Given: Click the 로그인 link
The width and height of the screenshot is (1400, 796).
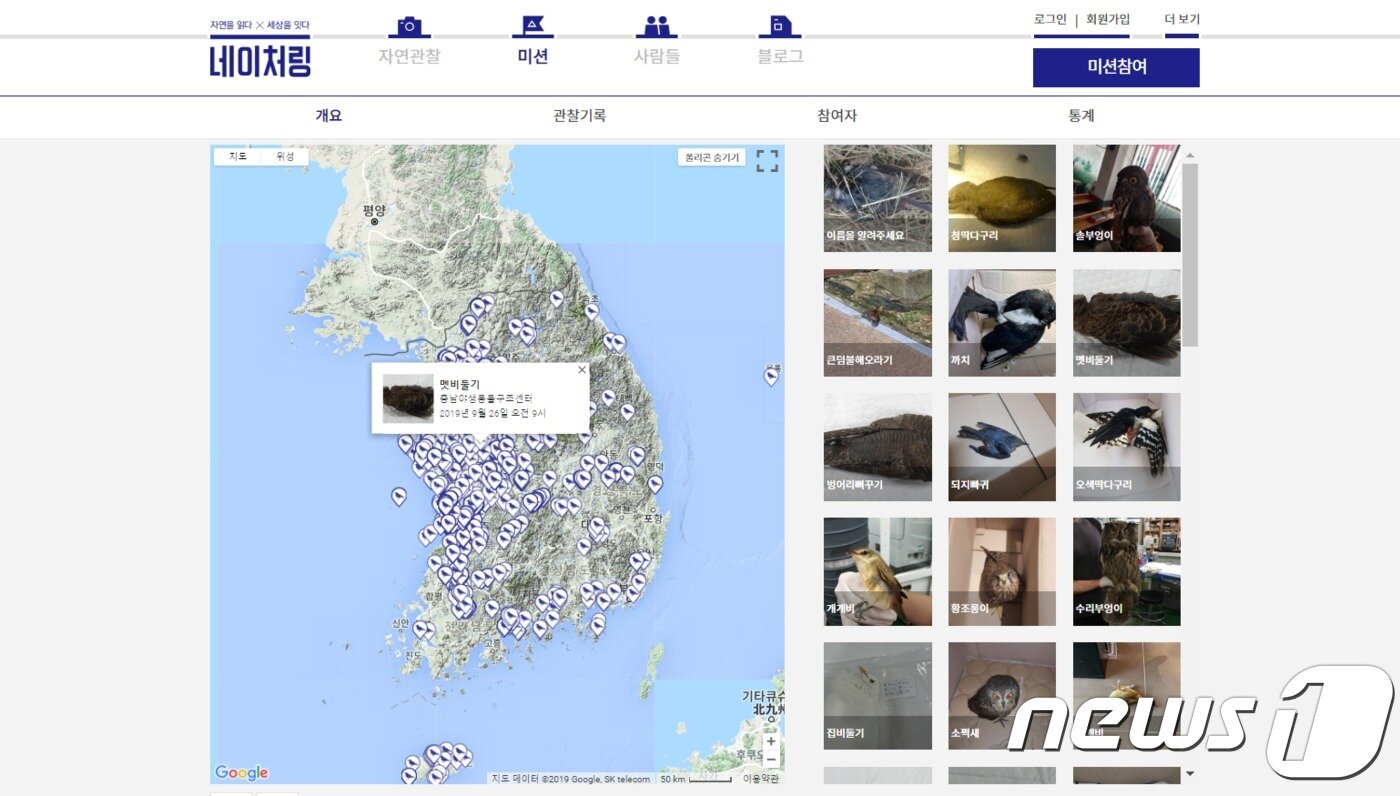Looking at the screenshot, I should tap(1050, 19).
